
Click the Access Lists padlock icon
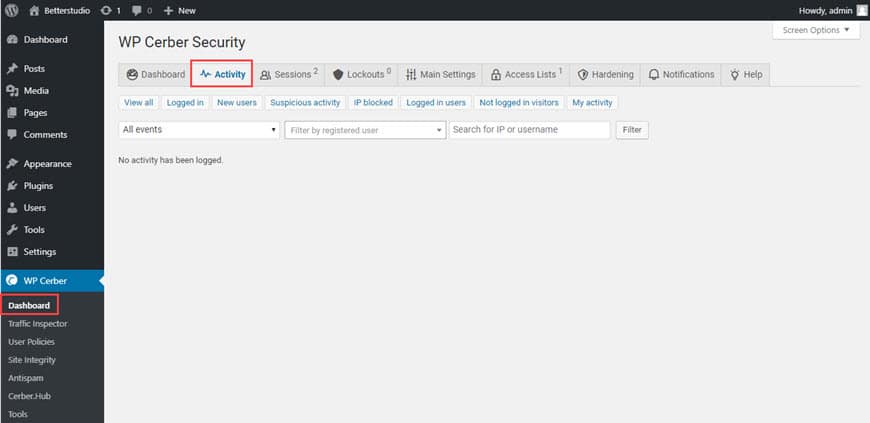(495, 74)
